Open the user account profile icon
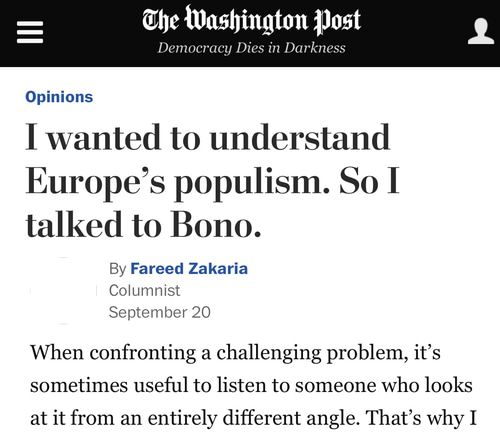The height and width of the screenshot is (432, 500). click(x=481, y=31)
